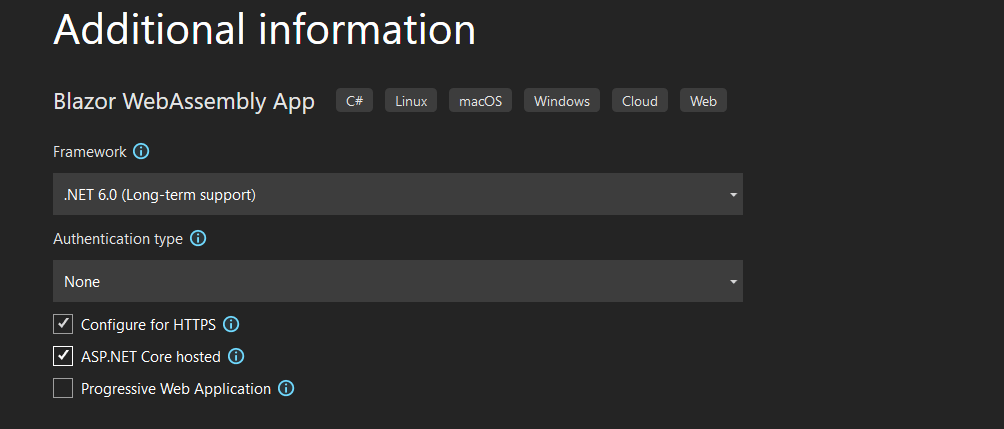Click the Additional information heading

point(264,30)
